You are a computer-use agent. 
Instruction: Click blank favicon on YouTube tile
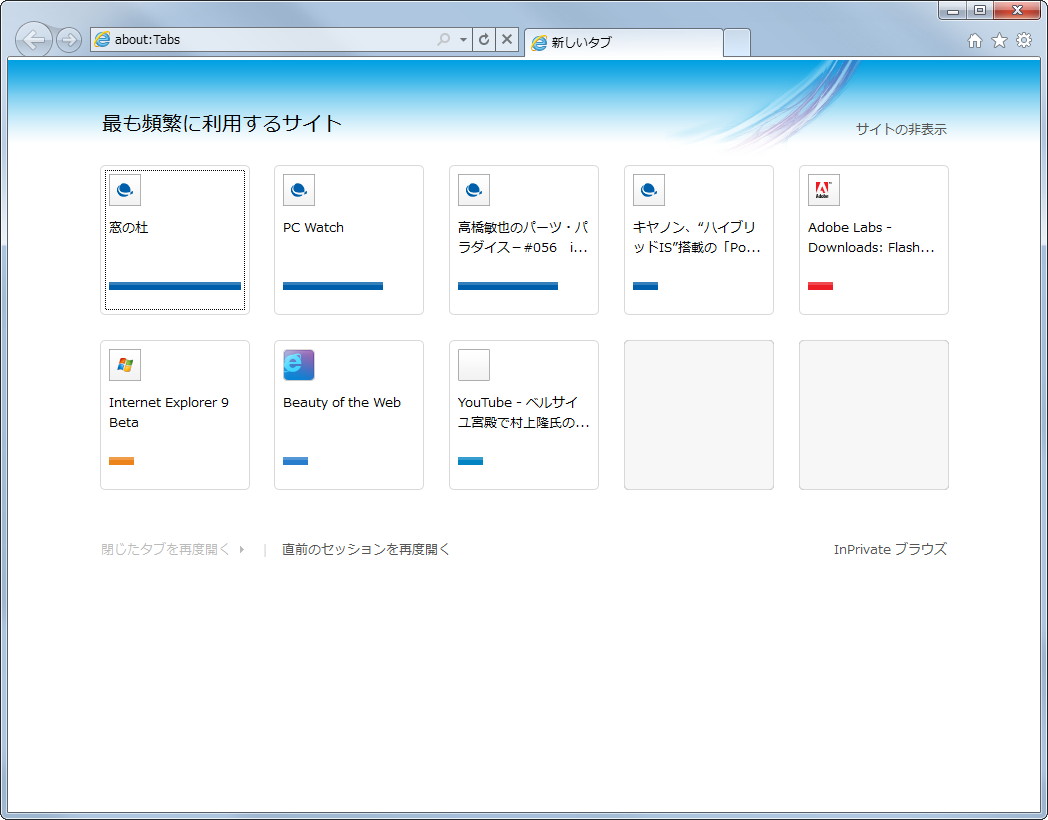pos(474,365)
